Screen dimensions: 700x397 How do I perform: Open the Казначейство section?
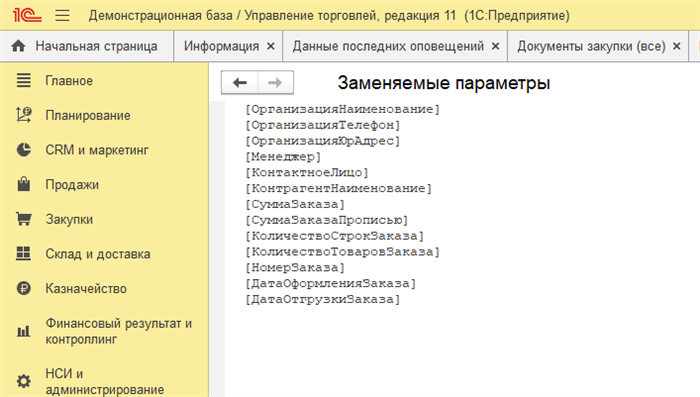(86, 288)
